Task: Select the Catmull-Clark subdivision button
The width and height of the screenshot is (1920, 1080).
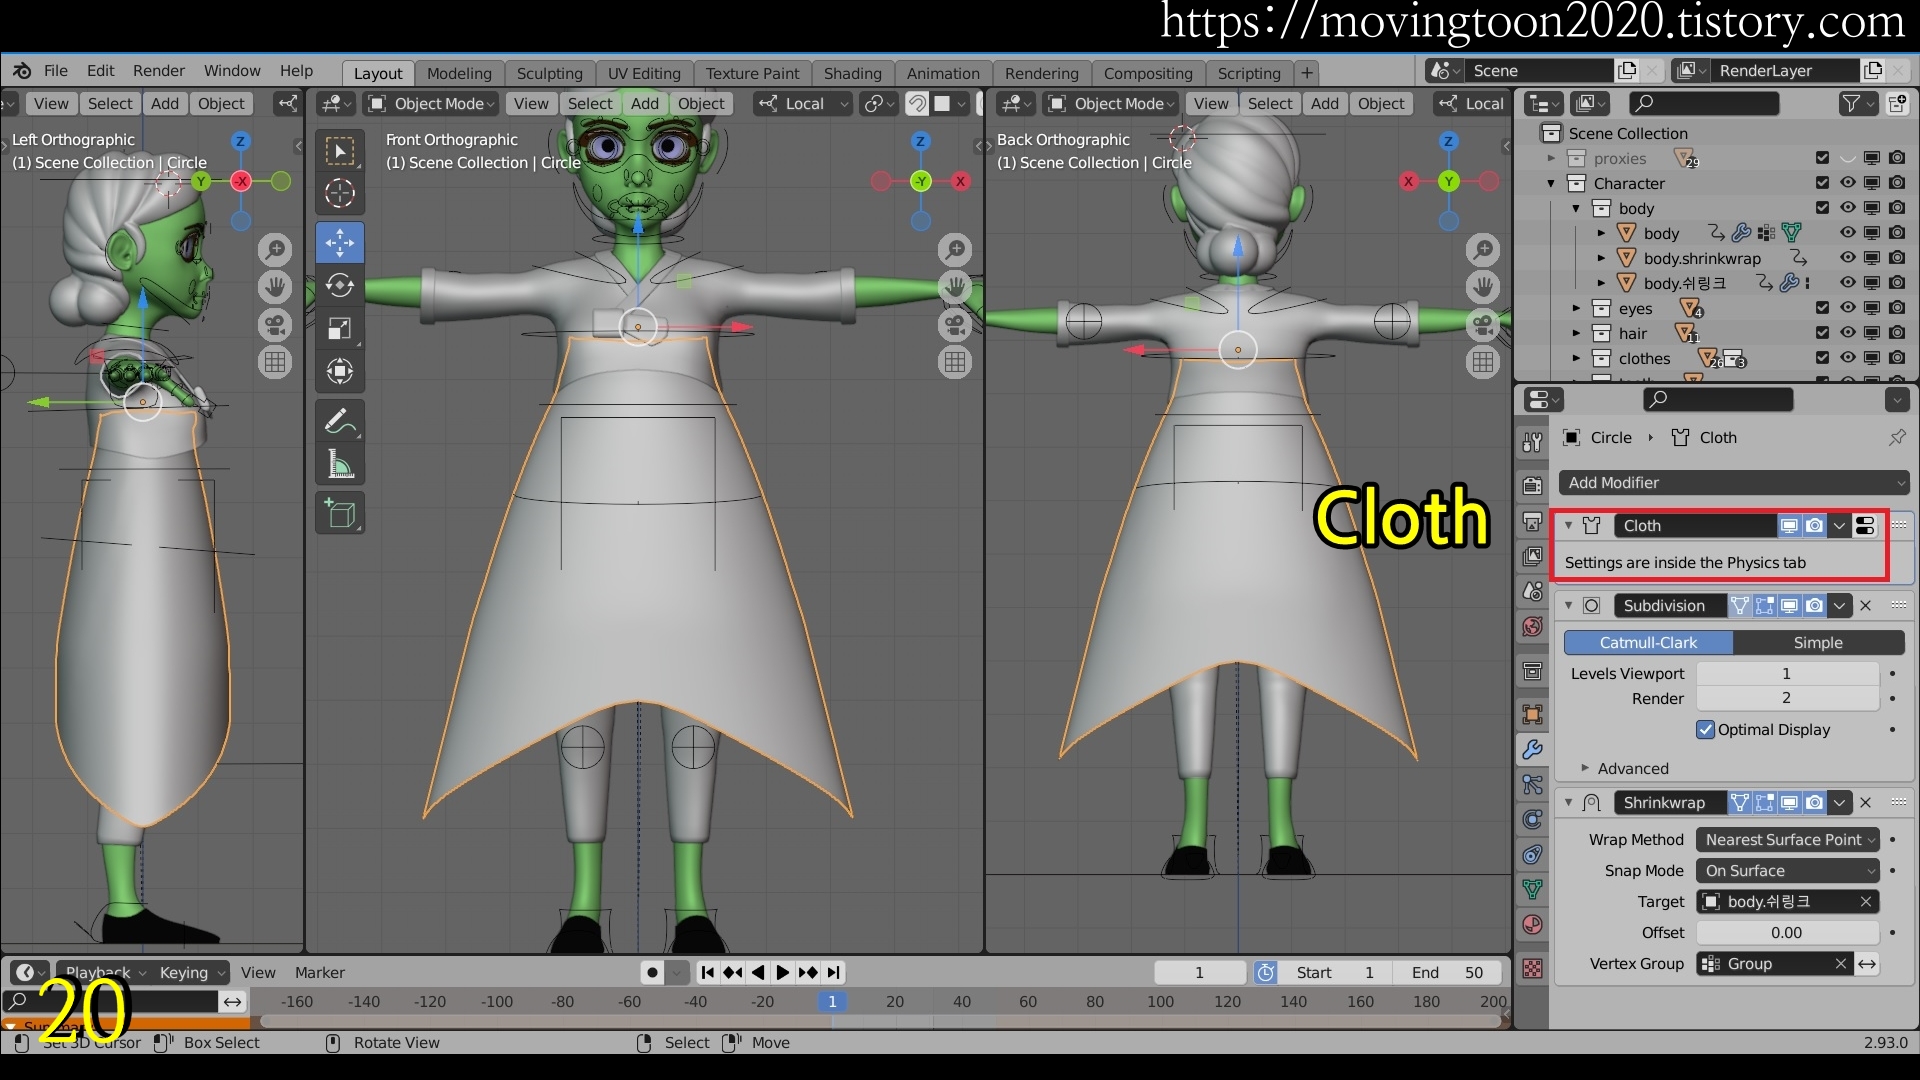Action: 1648,643
